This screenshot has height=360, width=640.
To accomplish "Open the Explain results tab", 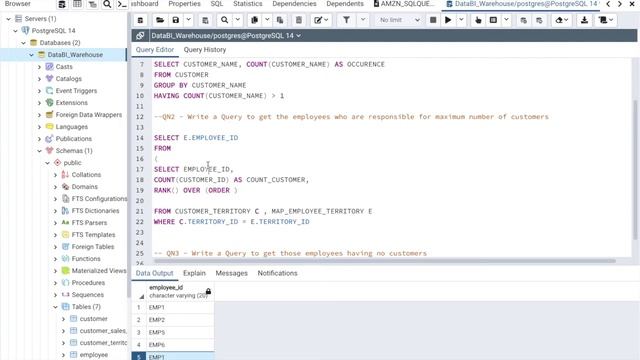I will pyautogui.click(x=194, y=273).
